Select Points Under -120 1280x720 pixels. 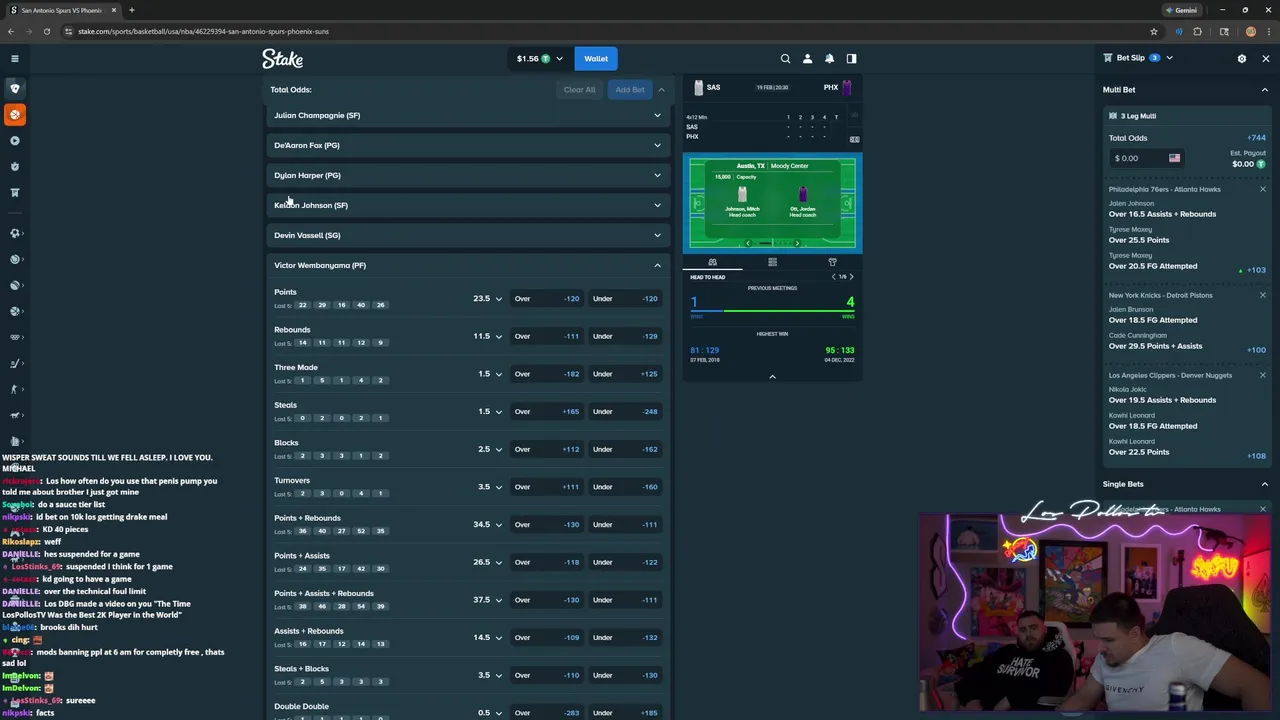point(626,298)
